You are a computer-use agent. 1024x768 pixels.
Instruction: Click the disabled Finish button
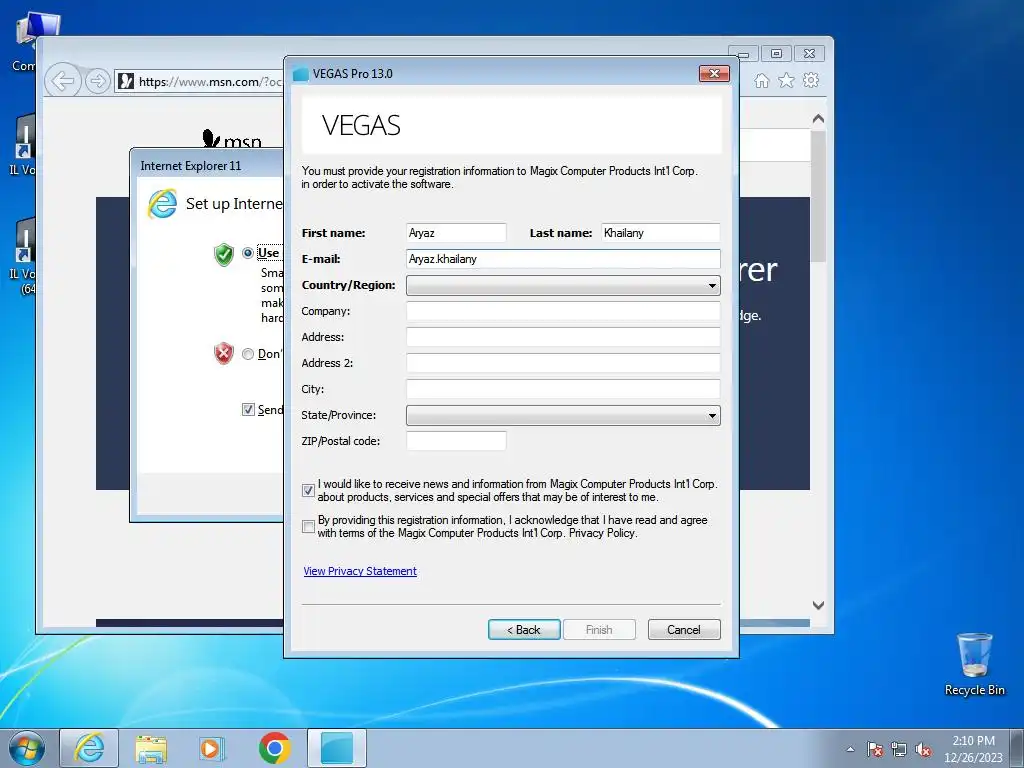click(x=599, y=630)
